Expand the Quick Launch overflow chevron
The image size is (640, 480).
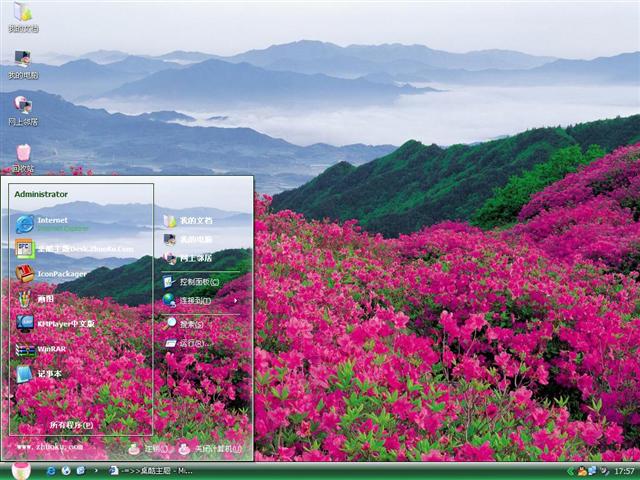pyautogui.click(x=96, y=471)
